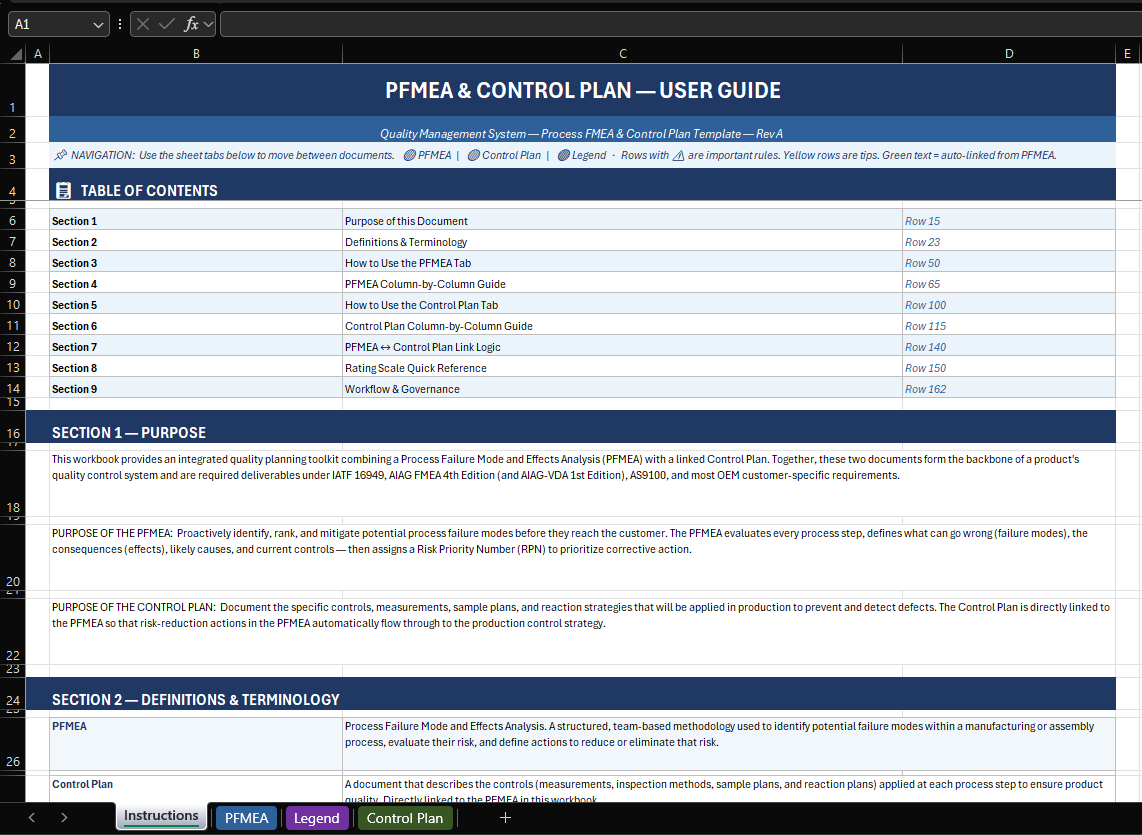Confirm entry using the checkmark icon
Screen dimensions: 1142x835
pos(167,23)
